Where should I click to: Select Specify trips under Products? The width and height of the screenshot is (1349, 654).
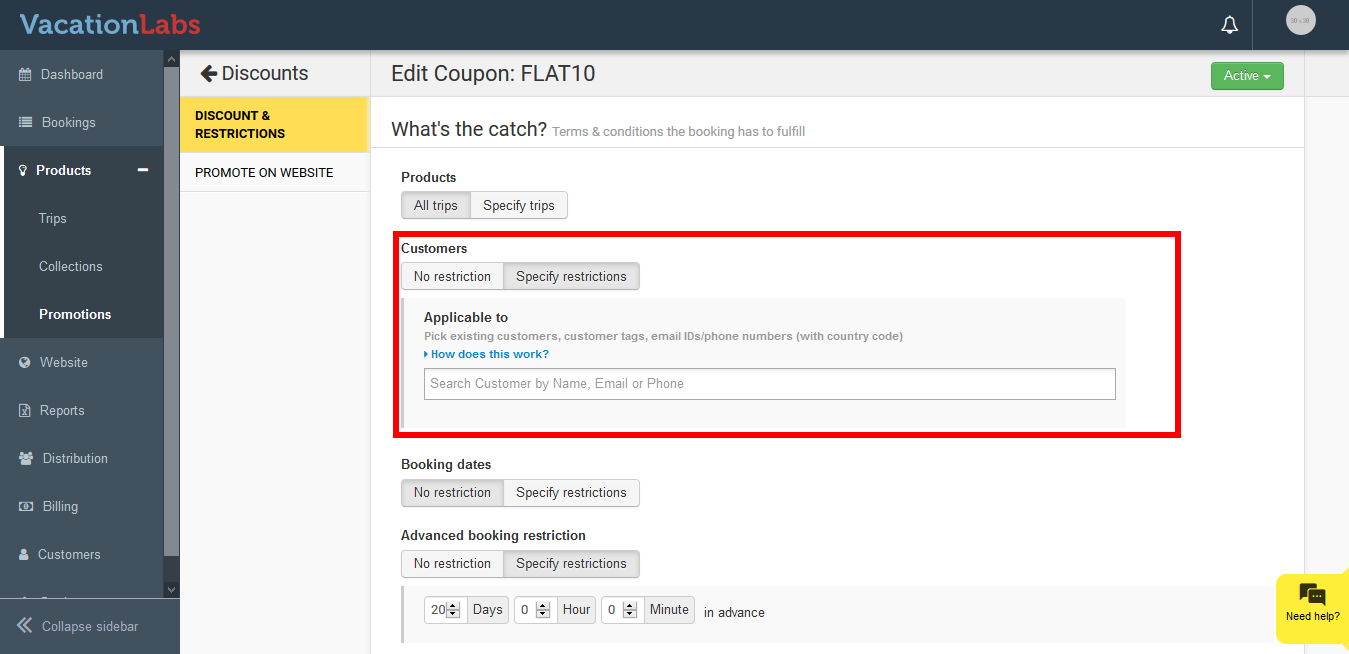518,206
